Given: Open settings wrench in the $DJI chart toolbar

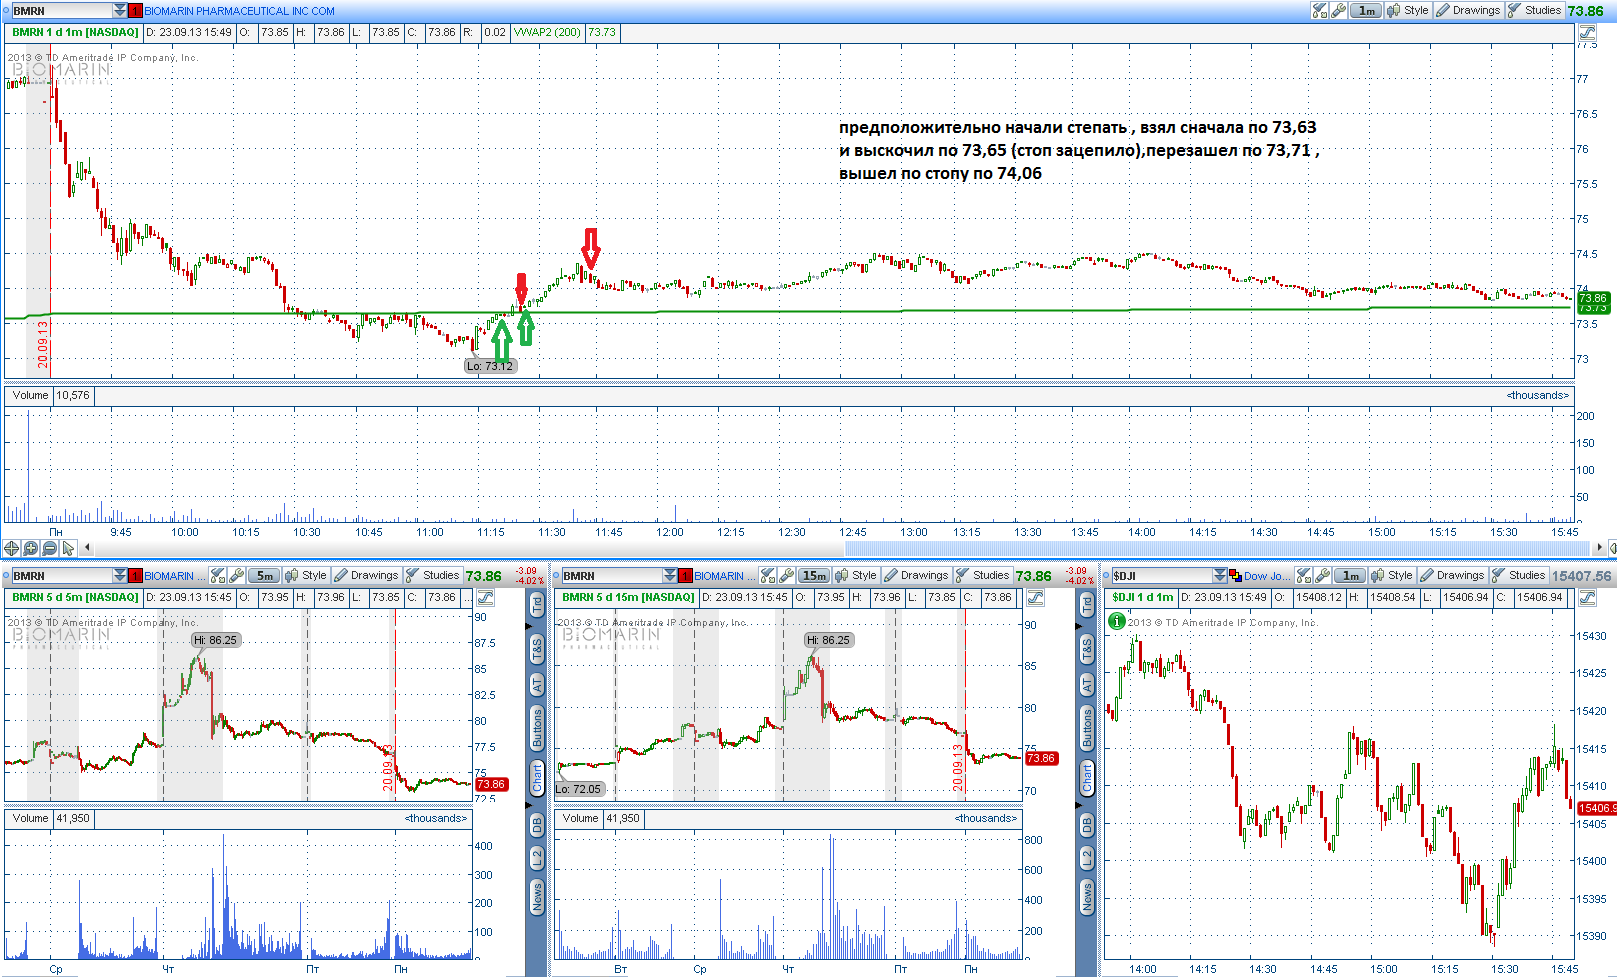Looking at the screenshot, I should [1322, 575].
